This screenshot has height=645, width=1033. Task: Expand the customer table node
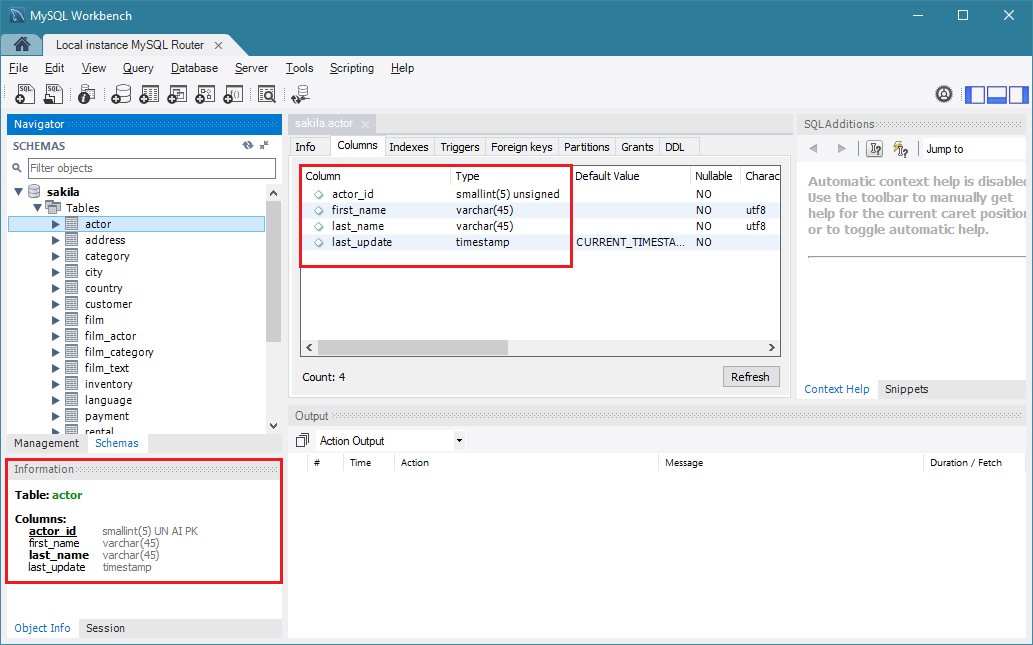pyautogui.click(x=56, y=304)
